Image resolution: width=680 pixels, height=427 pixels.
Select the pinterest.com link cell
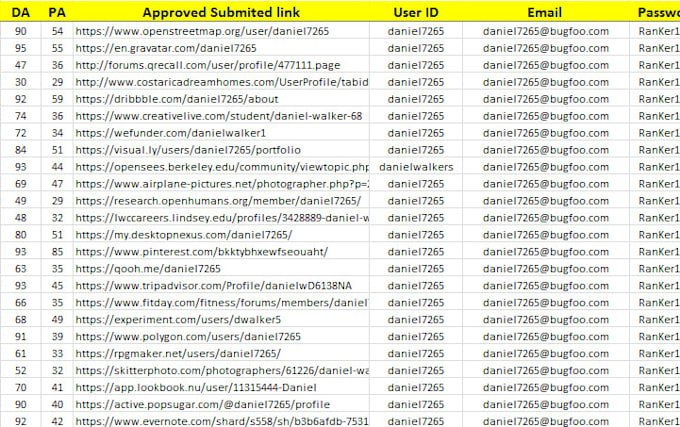(x=221, y=251)
